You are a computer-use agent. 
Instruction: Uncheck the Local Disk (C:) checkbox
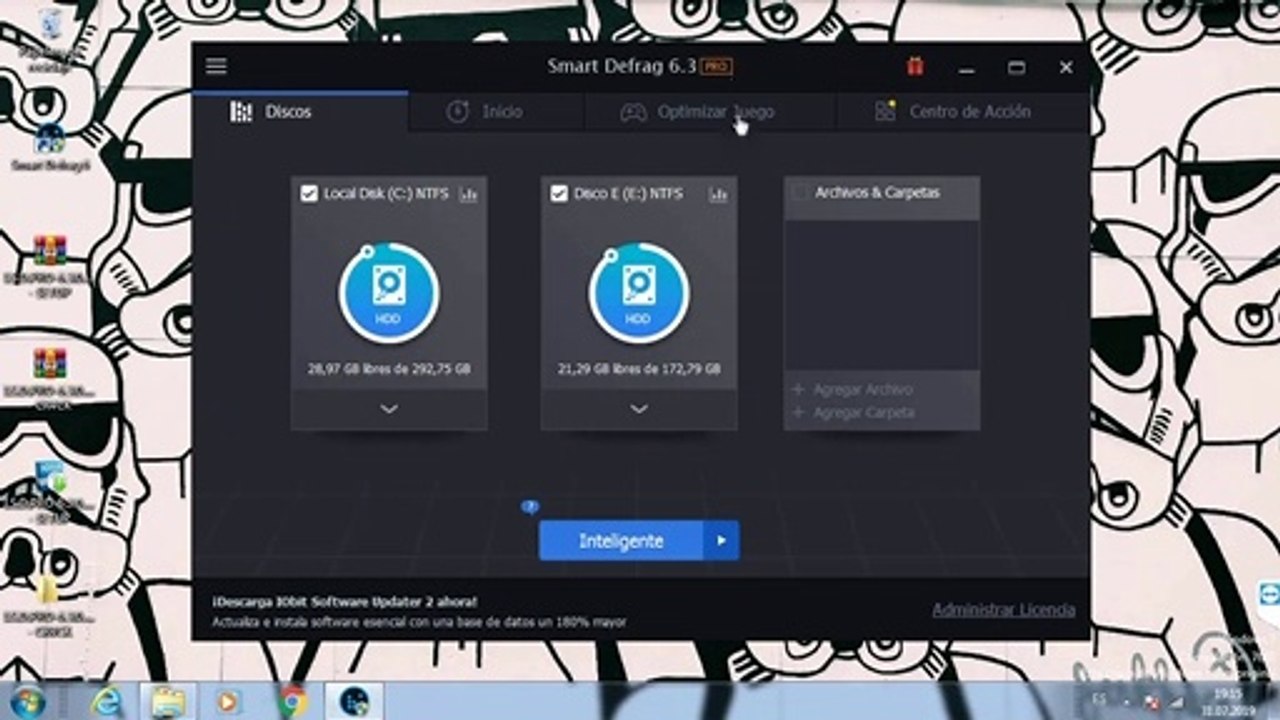[x=309, y=194]
